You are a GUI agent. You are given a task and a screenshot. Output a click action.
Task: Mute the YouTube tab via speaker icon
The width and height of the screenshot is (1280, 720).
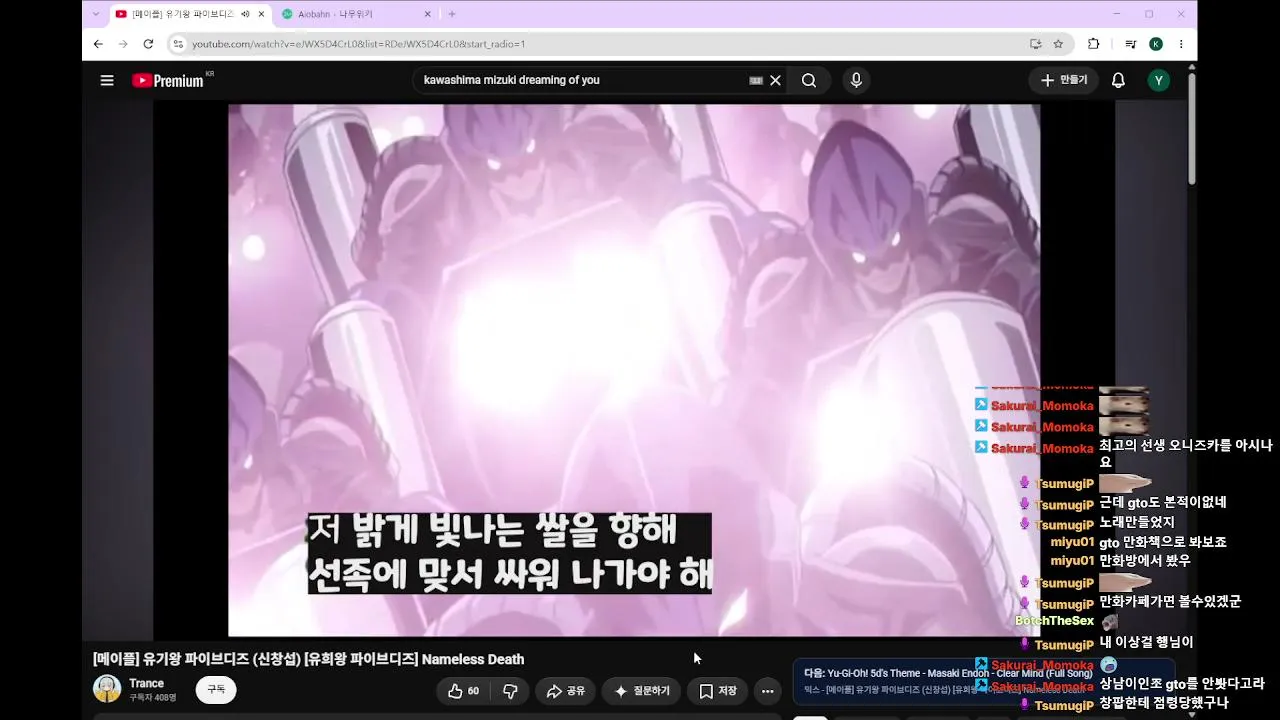click(246, 14)
